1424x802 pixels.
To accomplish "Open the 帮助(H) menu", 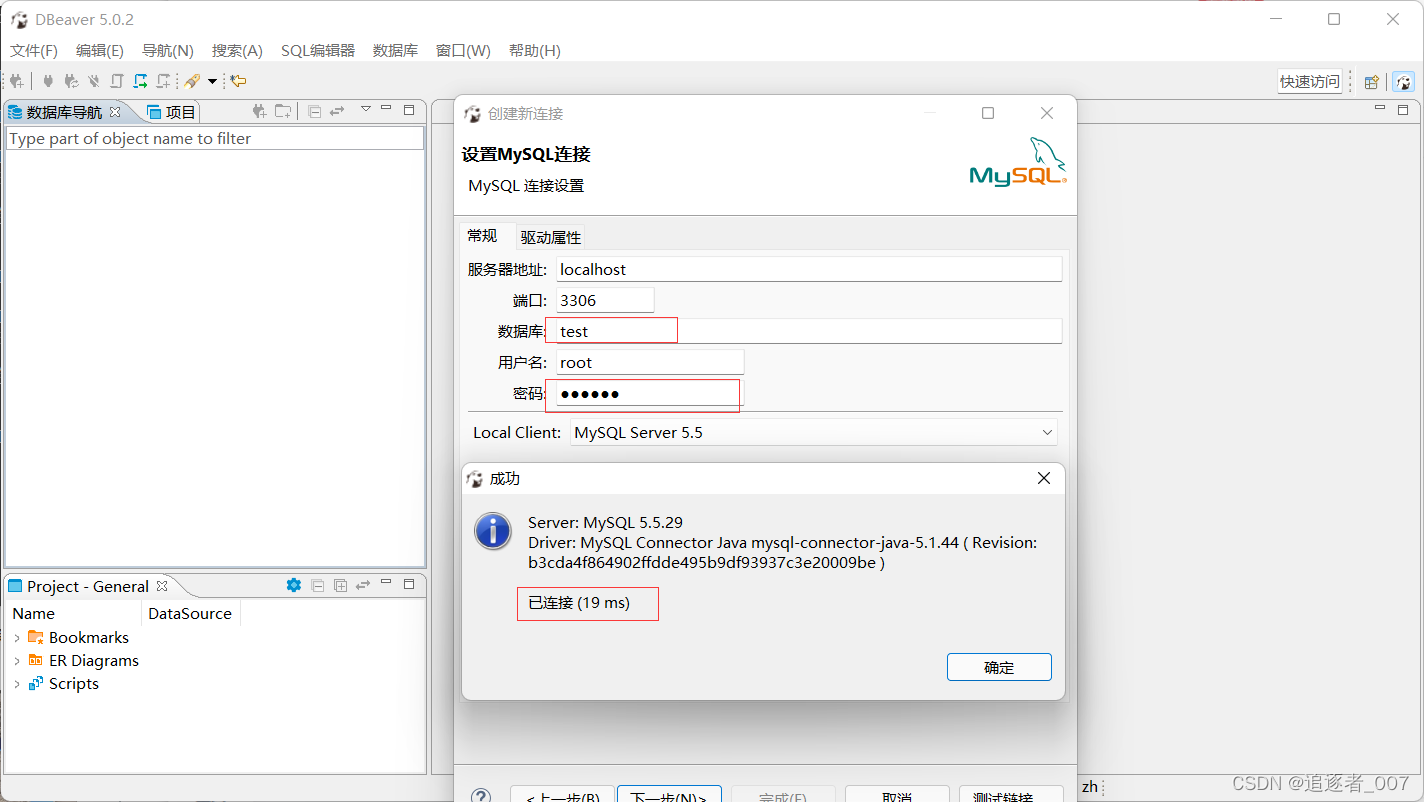I will [x=535, y=50].
